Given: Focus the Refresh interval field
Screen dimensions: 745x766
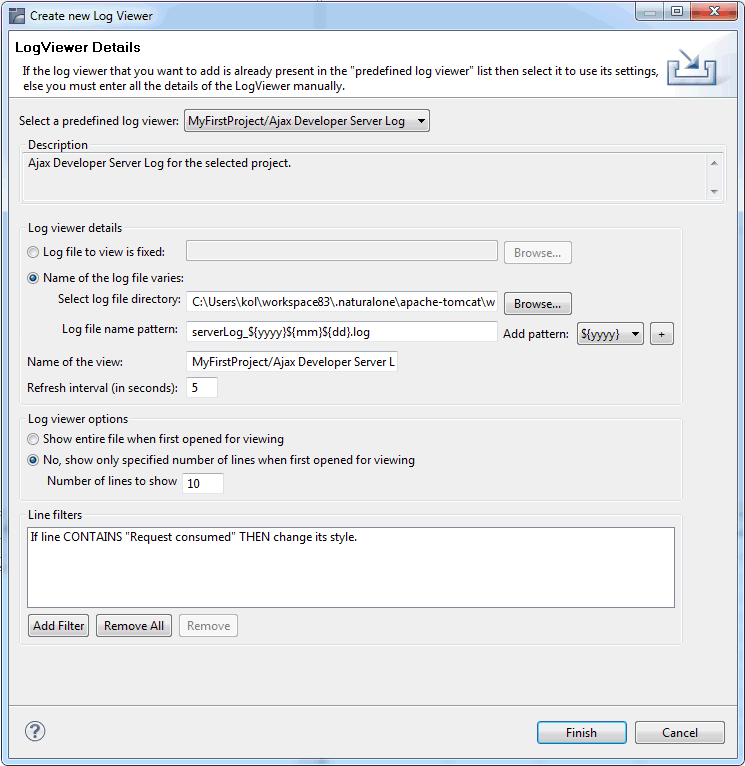Looking at the screenshot, I should pos(202,388).
